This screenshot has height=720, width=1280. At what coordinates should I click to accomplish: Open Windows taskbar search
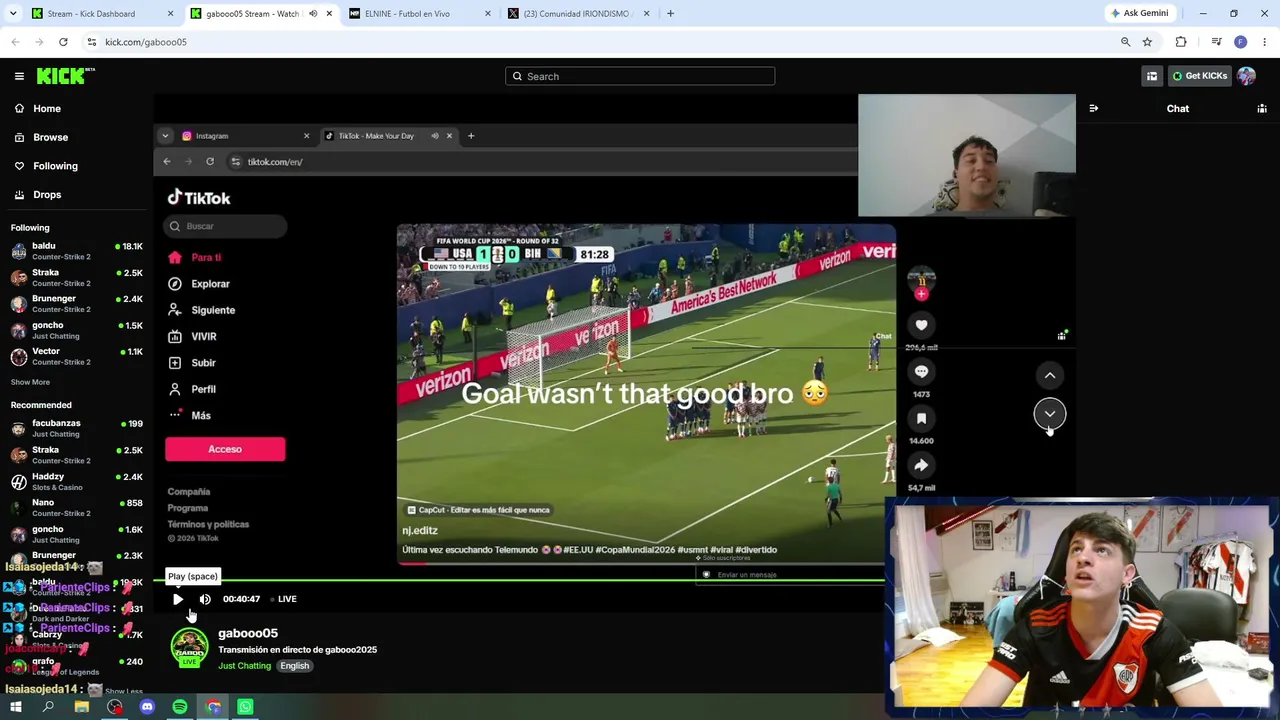[48, 707]
